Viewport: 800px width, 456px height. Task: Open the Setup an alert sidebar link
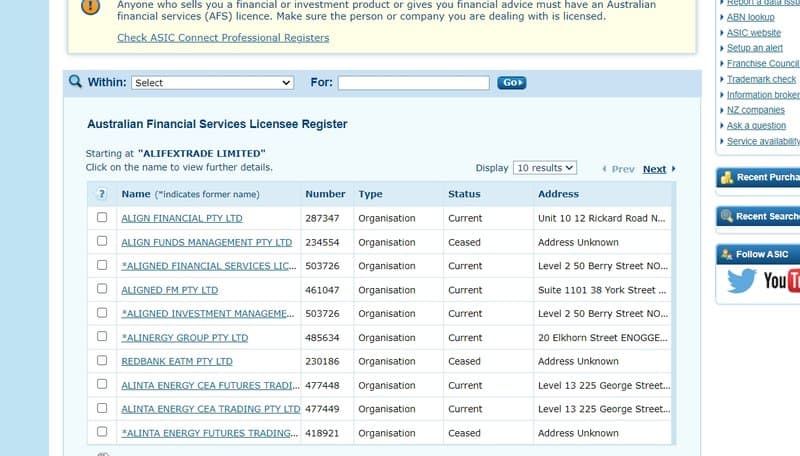755,48
